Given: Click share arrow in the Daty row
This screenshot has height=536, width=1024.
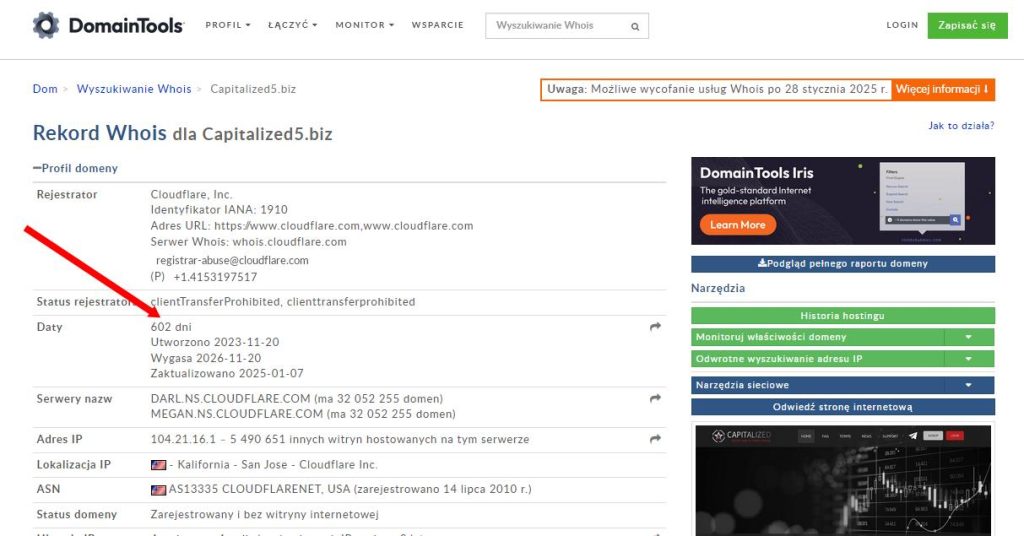Looking at the screenshot, I should click(x=655, y=326).
